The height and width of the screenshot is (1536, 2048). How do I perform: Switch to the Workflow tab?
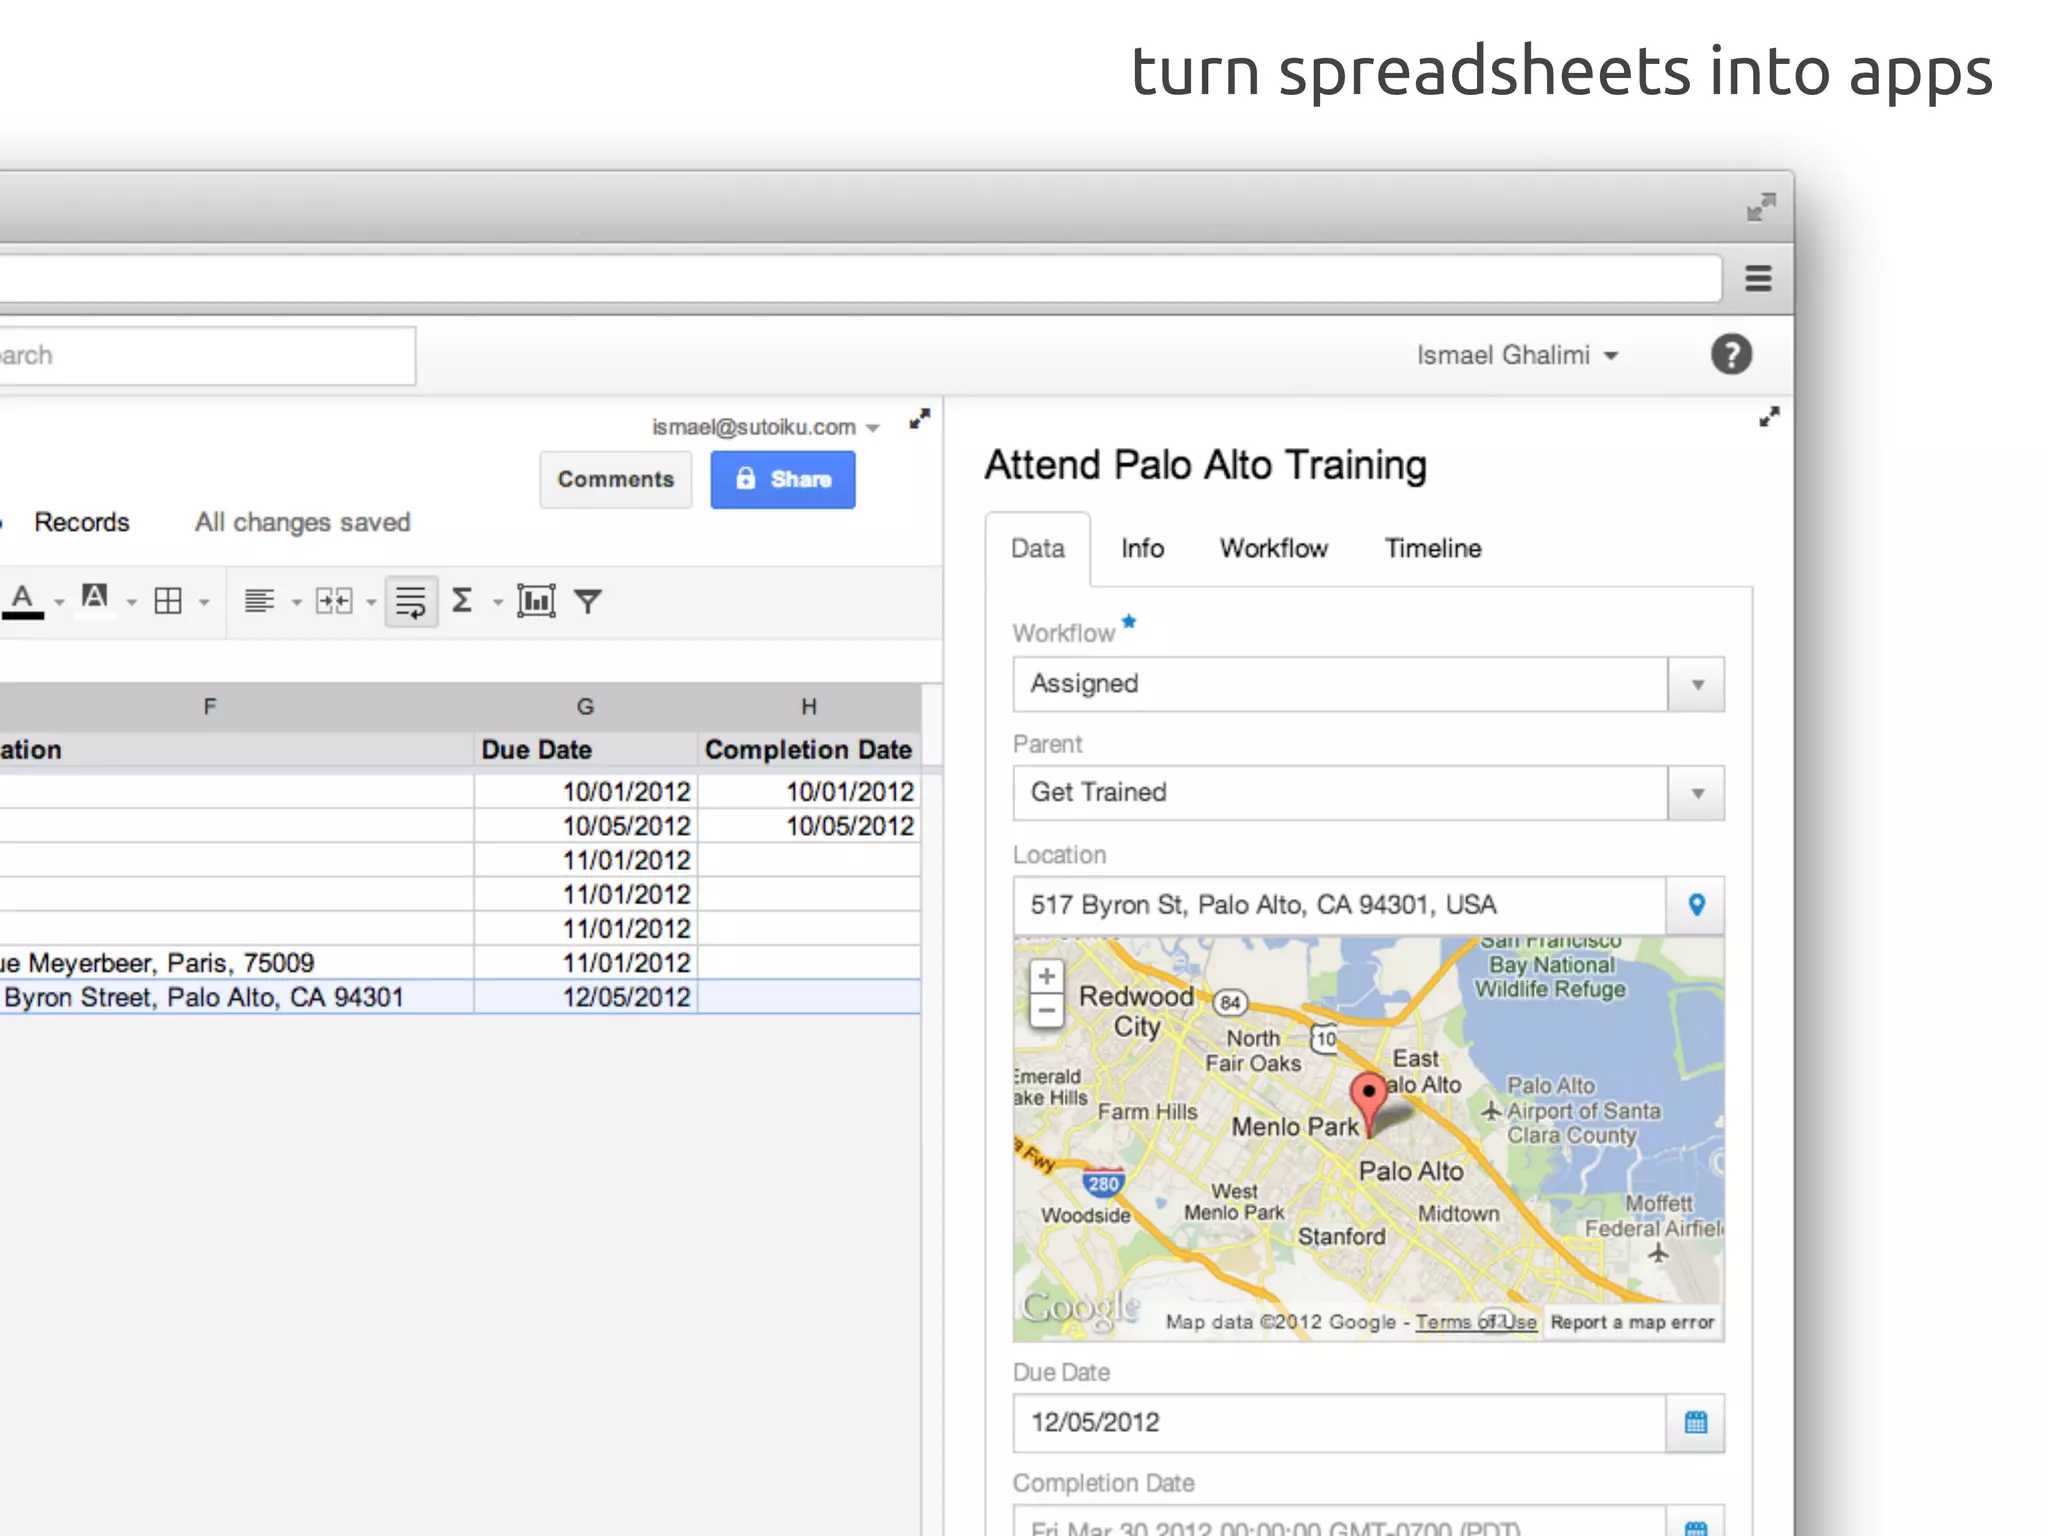pyautogui.click(x=1274, y=548)
